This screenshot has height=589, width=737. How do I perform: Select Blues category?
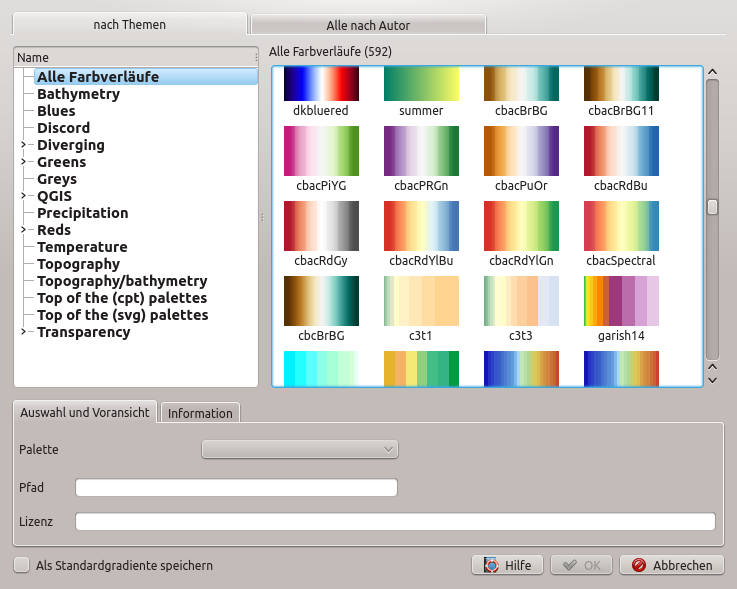[56, 111]
